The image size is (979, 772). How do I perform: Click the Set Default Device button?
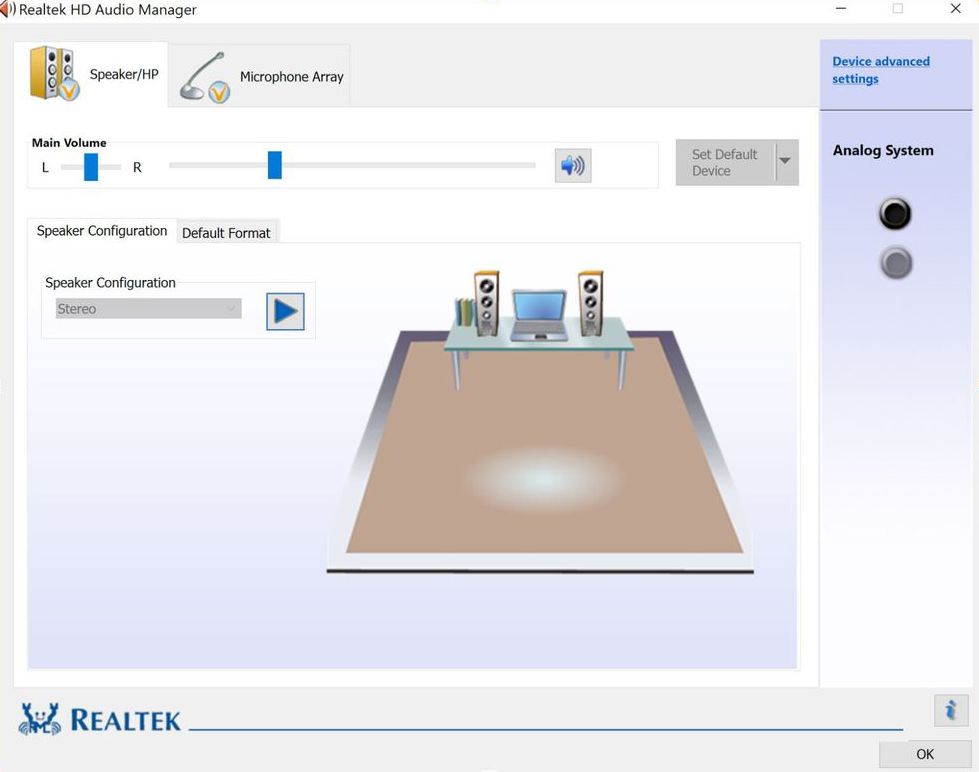tap(725, 162)
